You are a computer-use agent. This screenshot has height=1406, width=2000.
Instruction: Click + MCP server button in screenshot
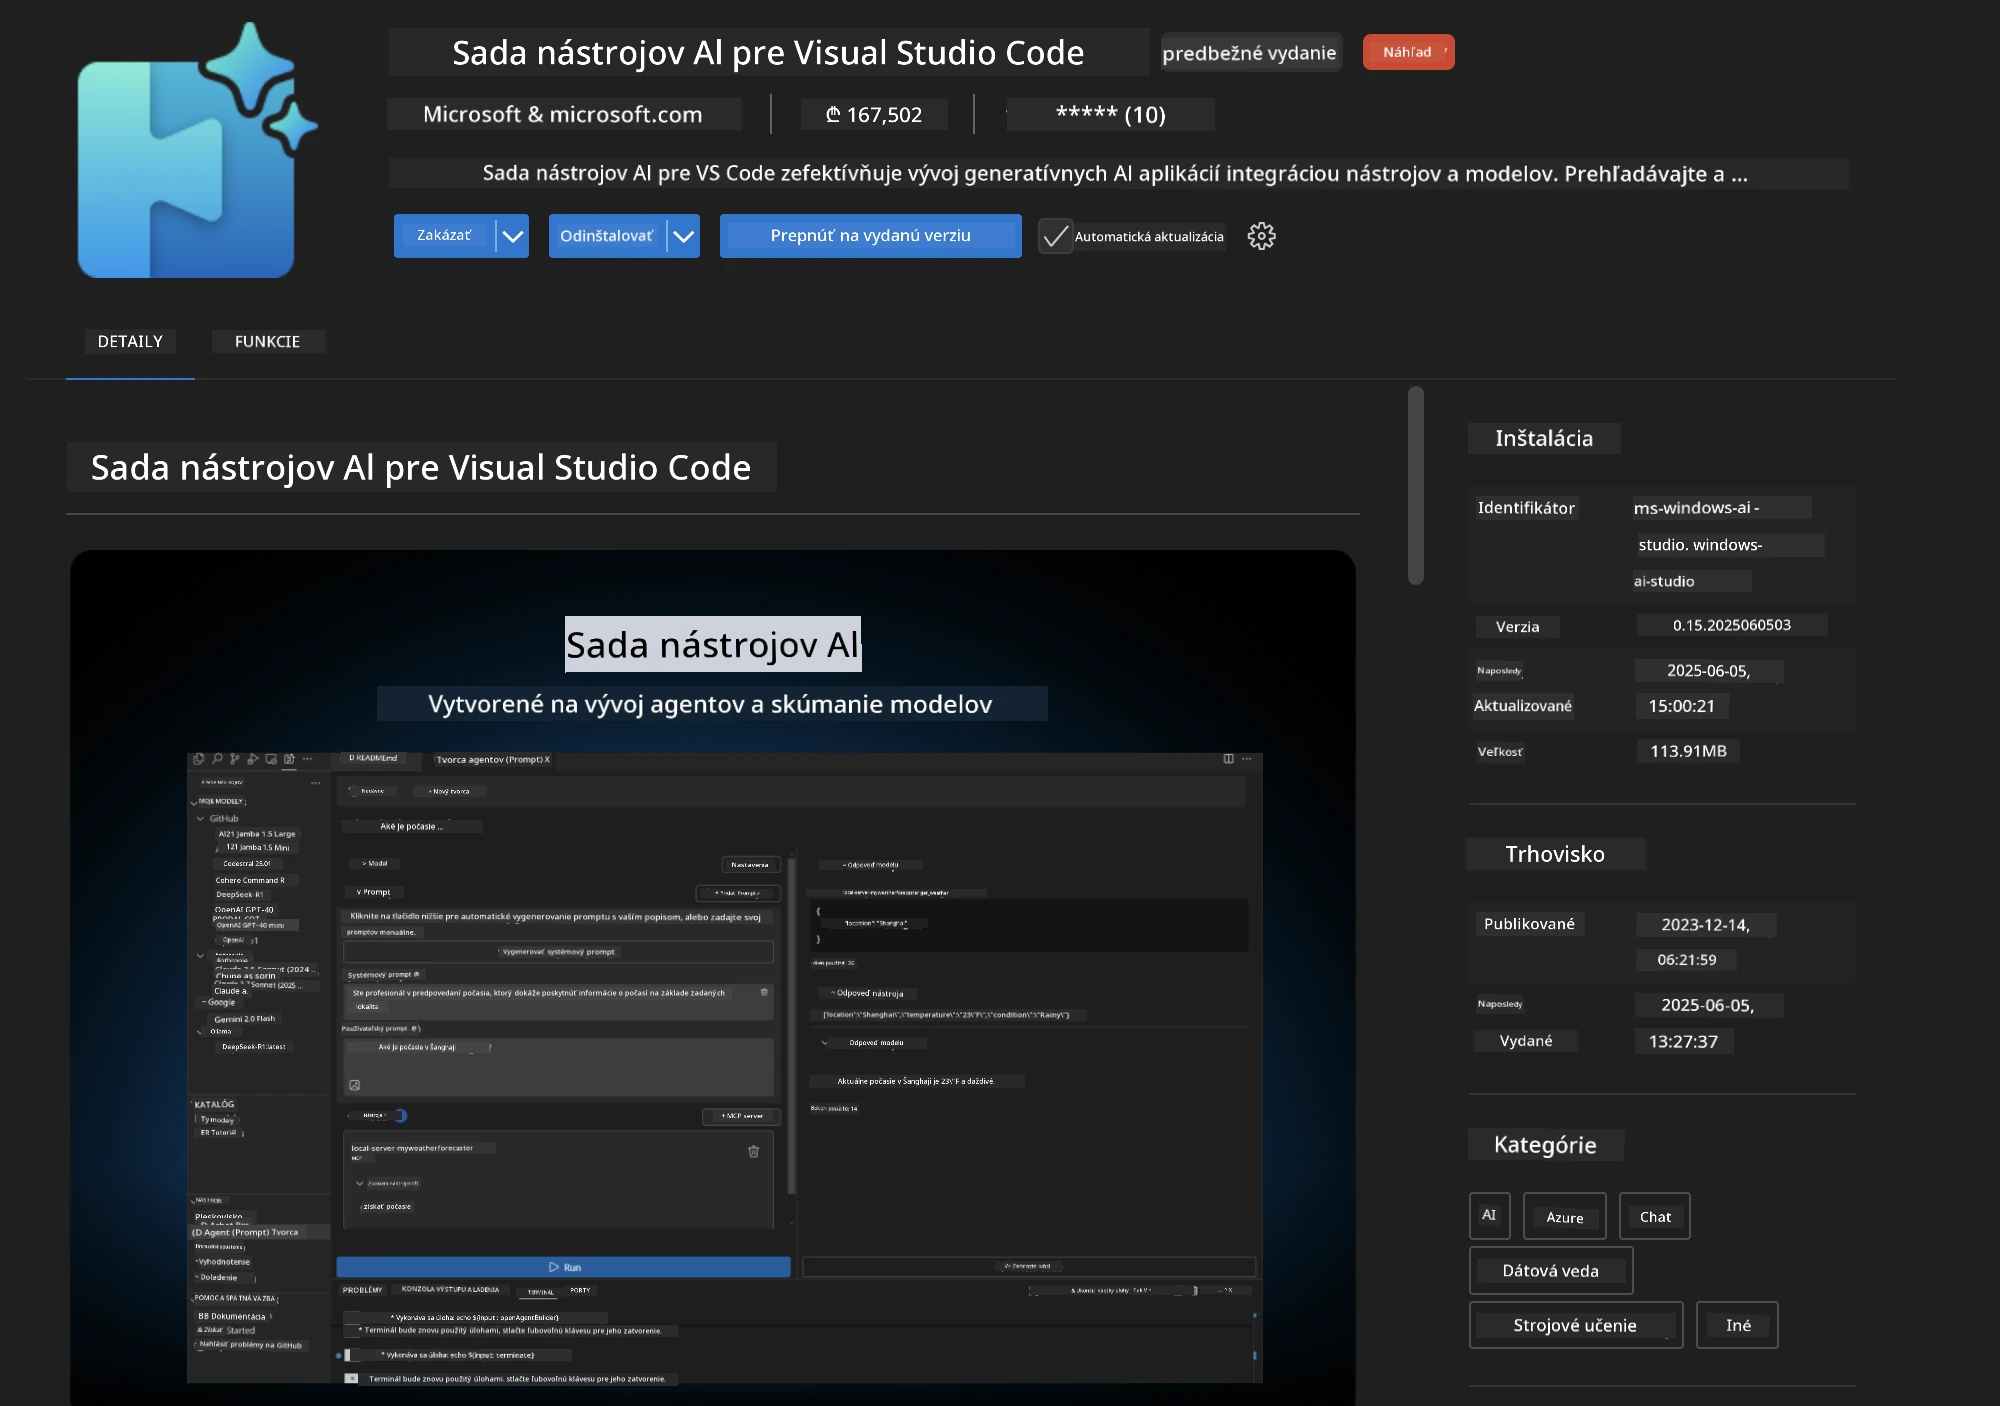(742, 1116)
